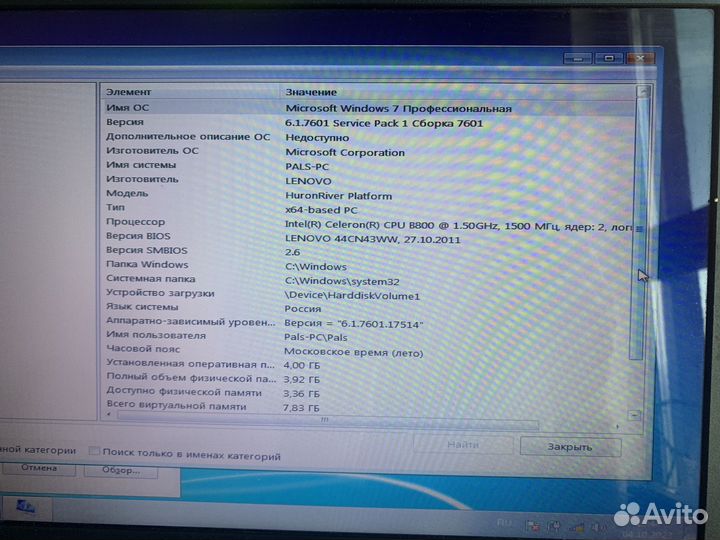The width and height of the screenshot is (720, 540).
Task: Click "Полный объем физической па..." row
Action: click(369, 378)
